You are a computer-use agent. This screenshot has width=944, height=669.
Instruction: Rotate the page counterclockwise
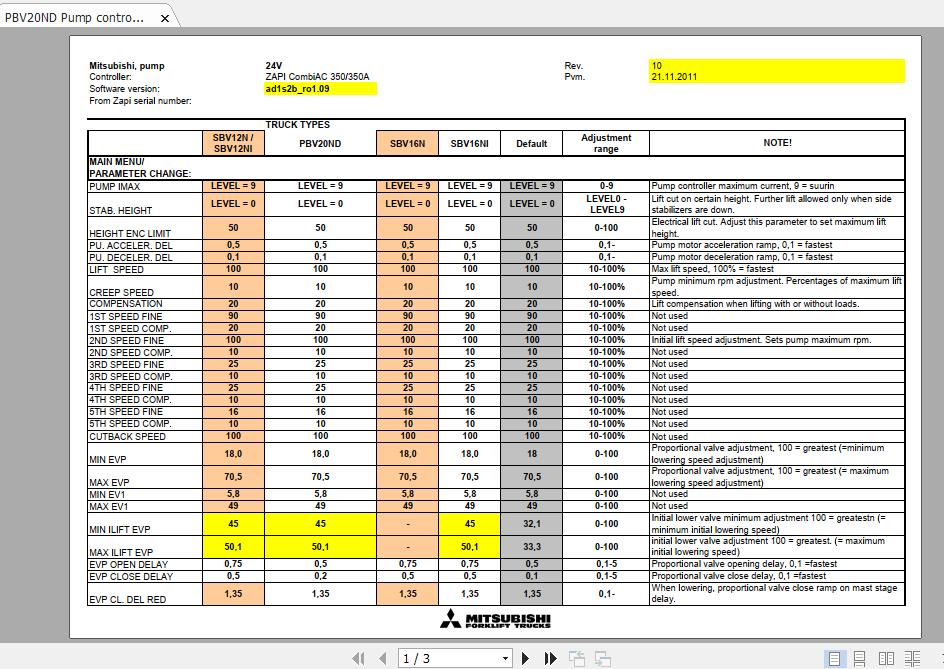(577, 658)
